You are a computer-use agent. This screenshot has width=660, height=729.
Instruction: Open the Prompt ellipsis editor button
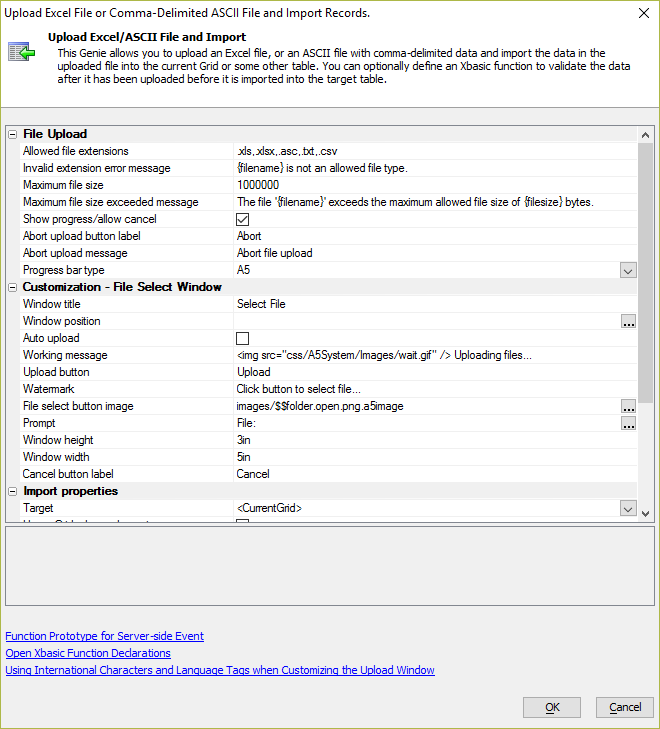point(628,424)
